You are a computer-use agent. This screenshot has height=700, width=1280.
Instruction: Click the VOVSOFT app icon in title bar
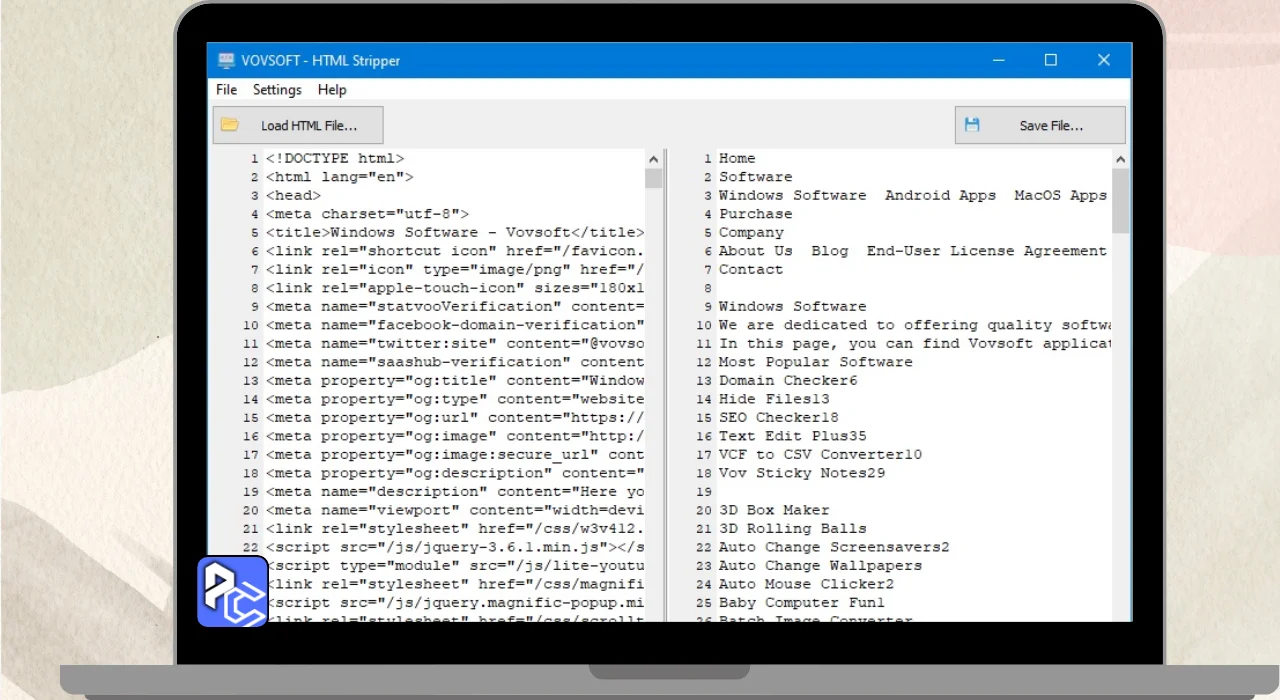(226, 60)
